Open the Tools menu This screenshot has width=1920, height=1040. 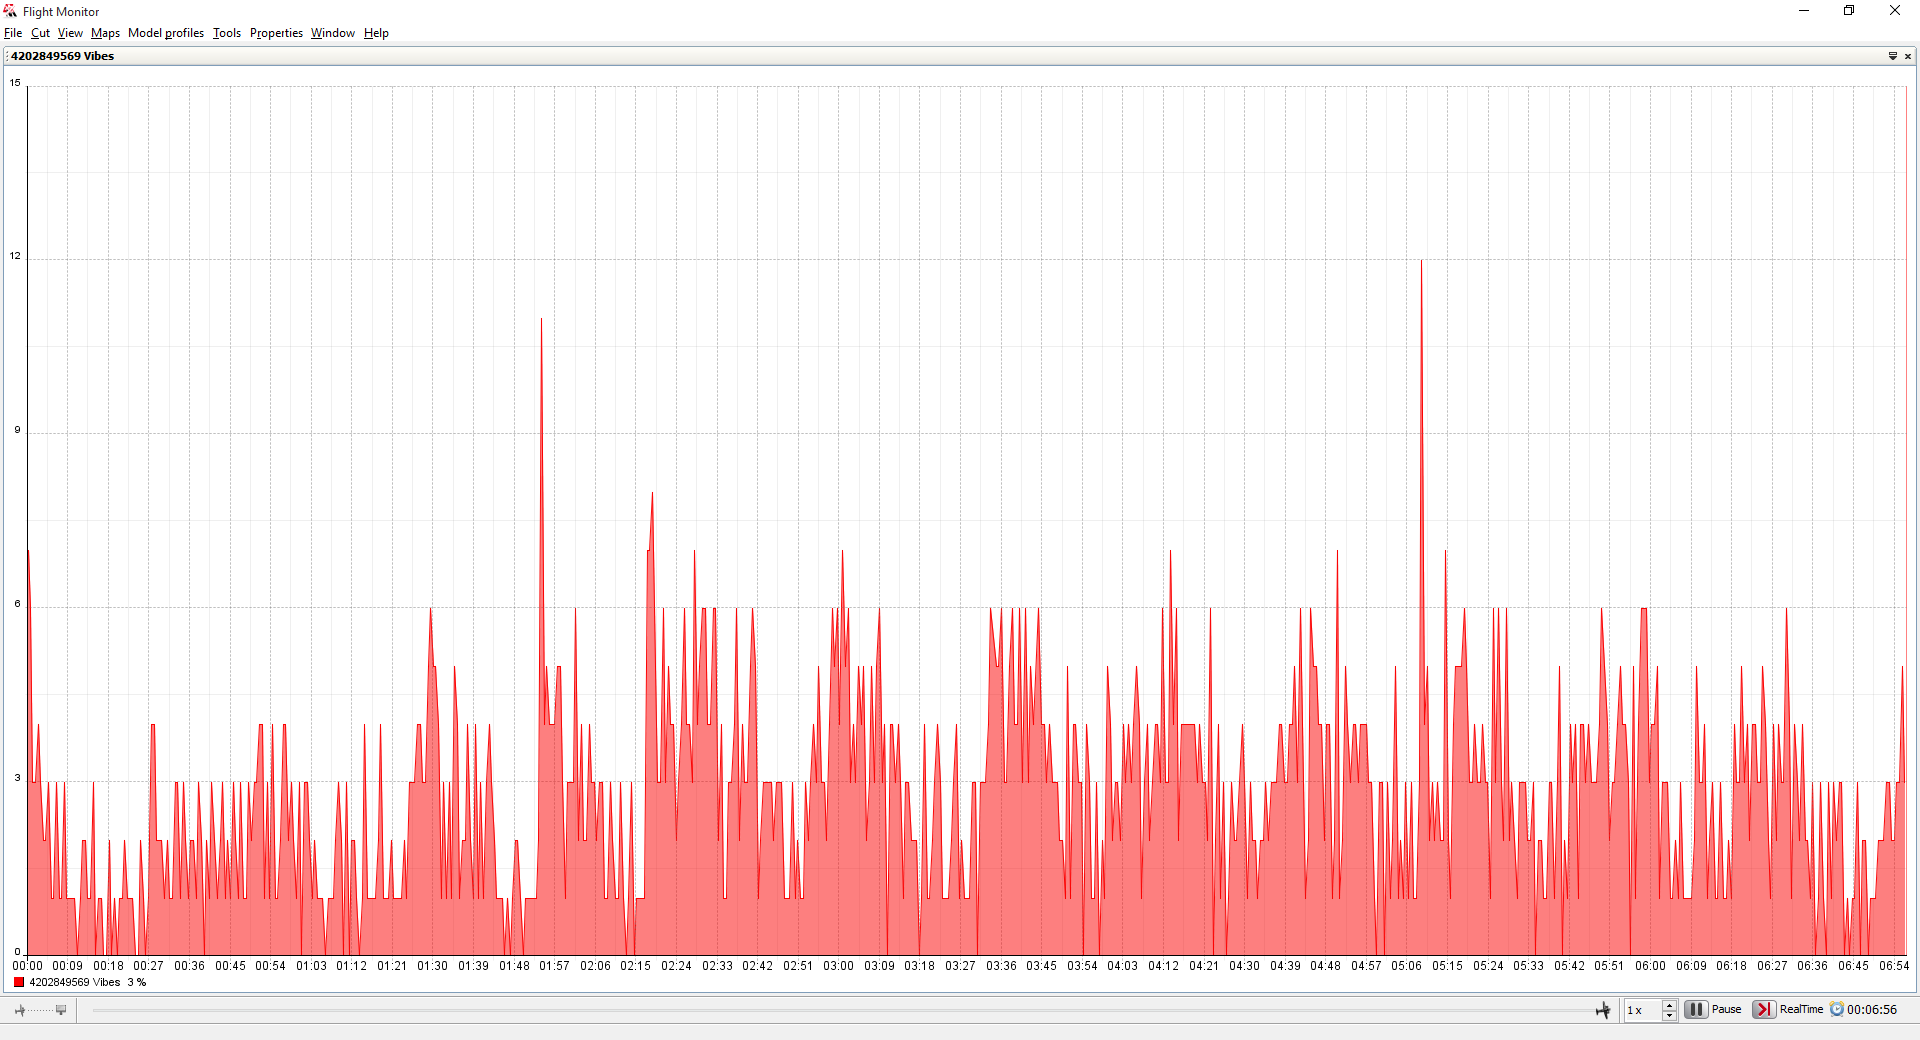click(227, 33)
